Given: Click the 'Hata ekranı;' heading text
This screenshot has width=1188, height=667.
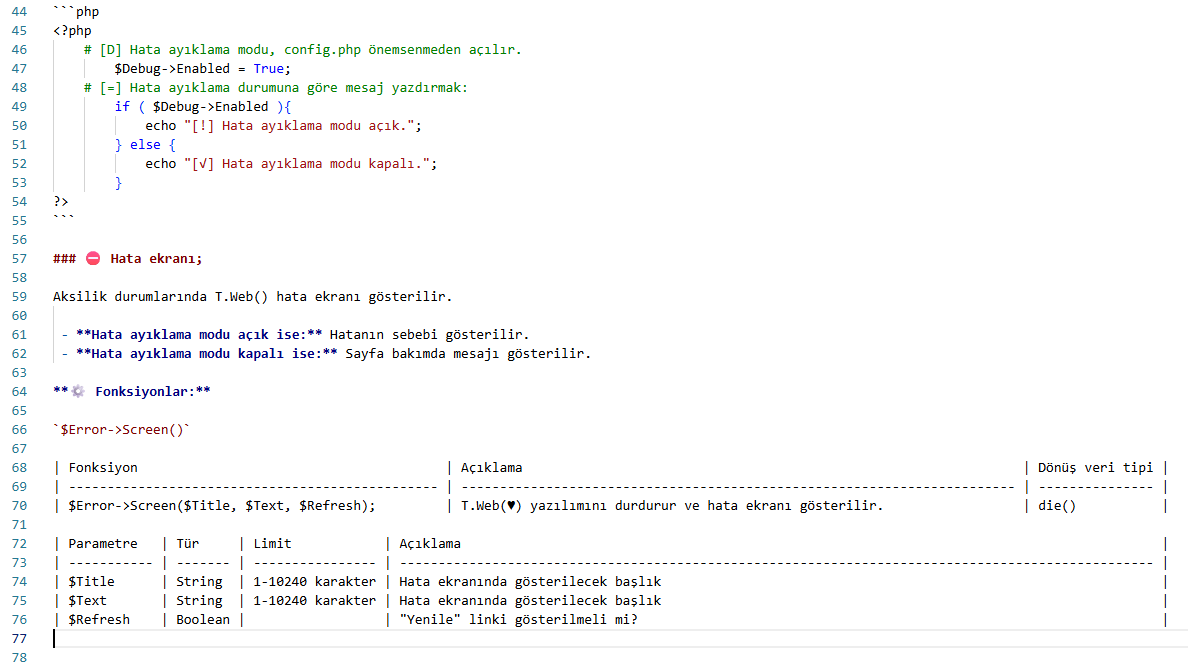Looking at the screenshot, I should pos(156,258).
